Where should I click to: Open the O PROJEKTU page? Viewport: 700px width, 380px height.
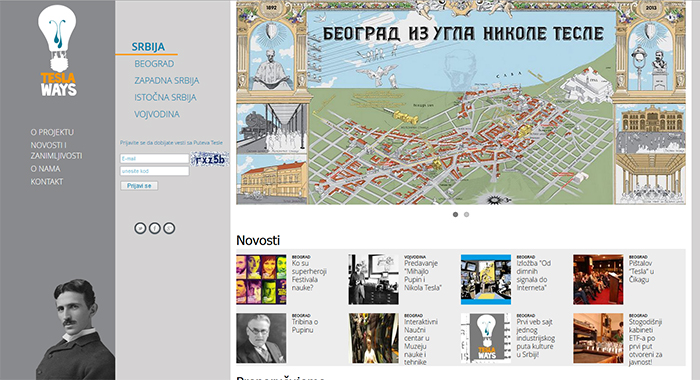pyautogui.click(x=52, y=132)
